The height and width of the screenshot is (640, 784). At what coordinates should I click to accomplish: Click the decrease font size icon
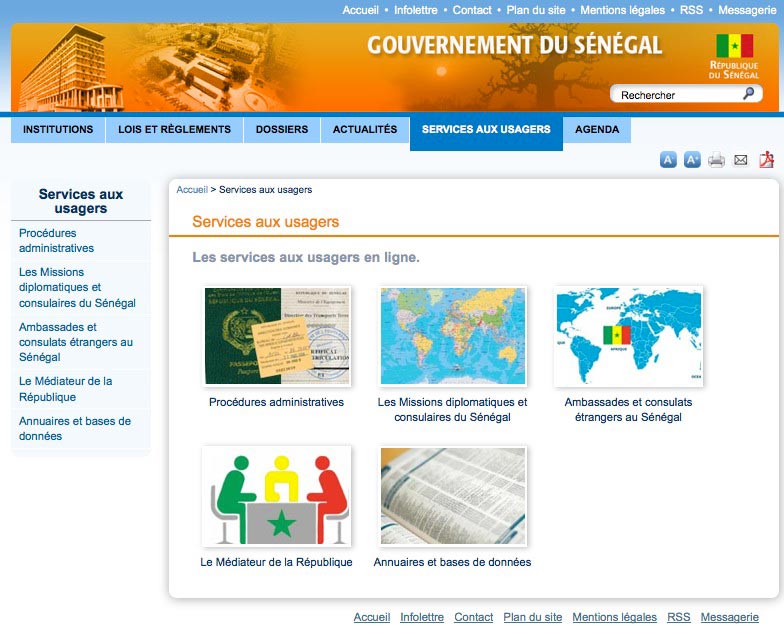[x=668, y=160]
